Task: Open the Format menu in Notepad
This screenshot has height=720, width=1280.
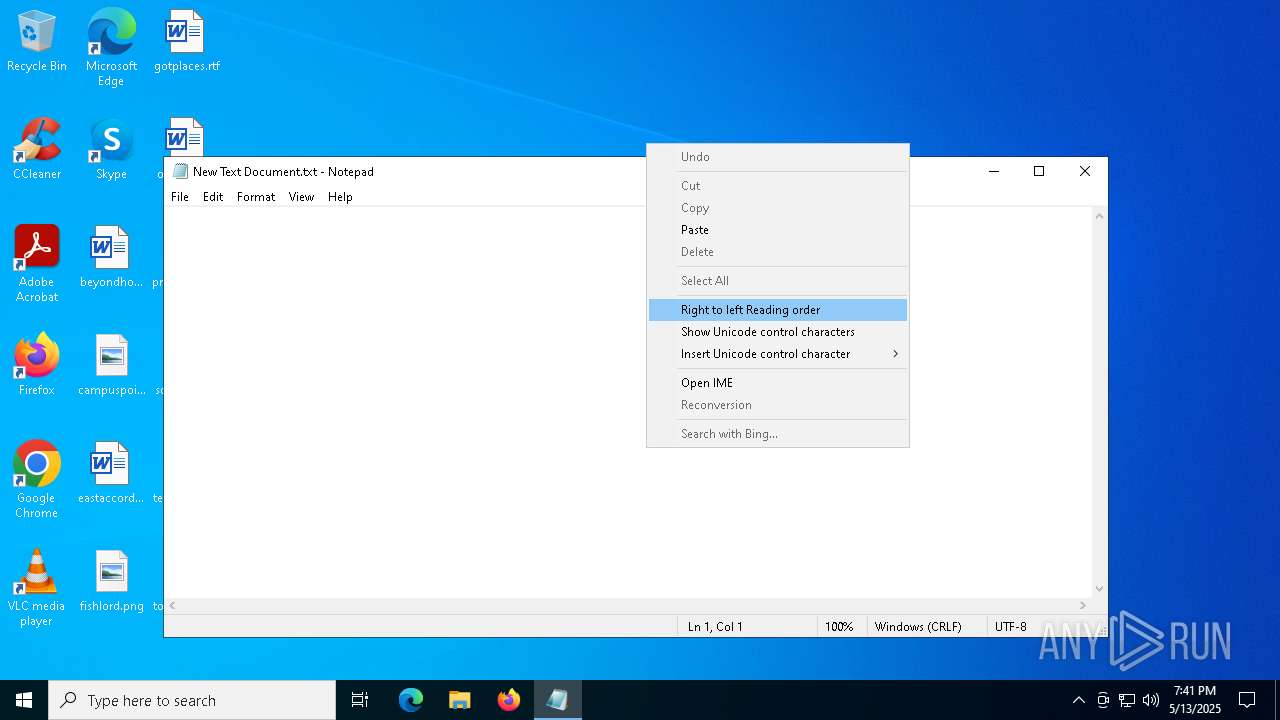Action: click(x=256, y=197)
